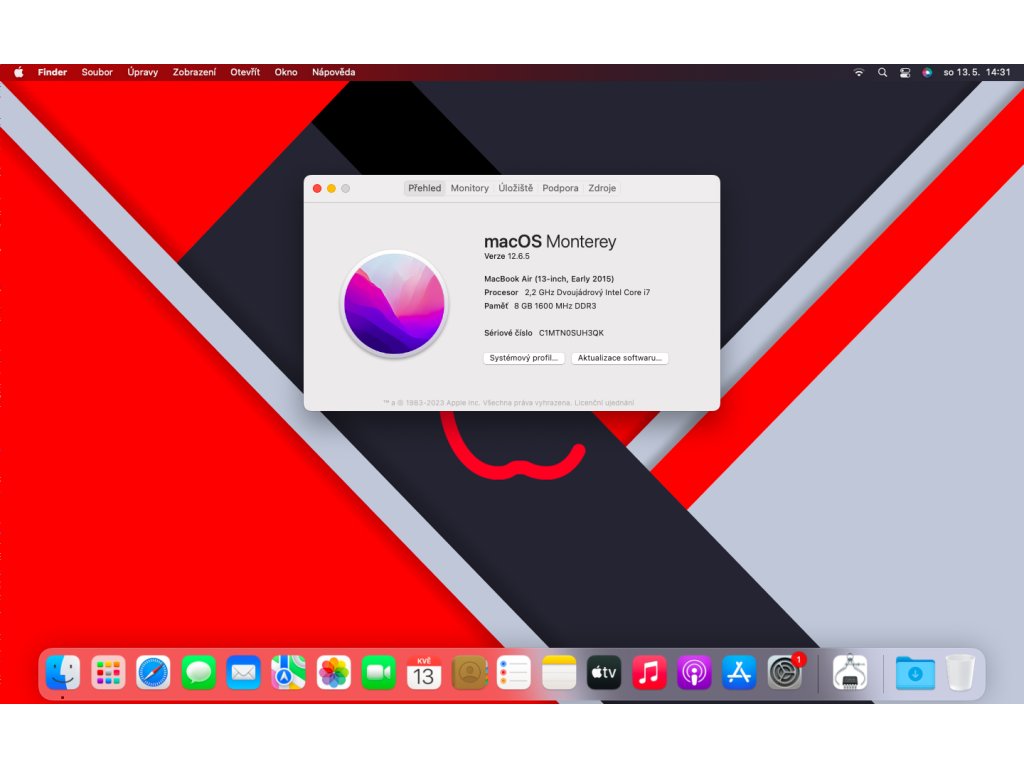The image size is (1024, 768).
Task: Open Spotlight search in menu bar
Action: (x=882, y=72)
